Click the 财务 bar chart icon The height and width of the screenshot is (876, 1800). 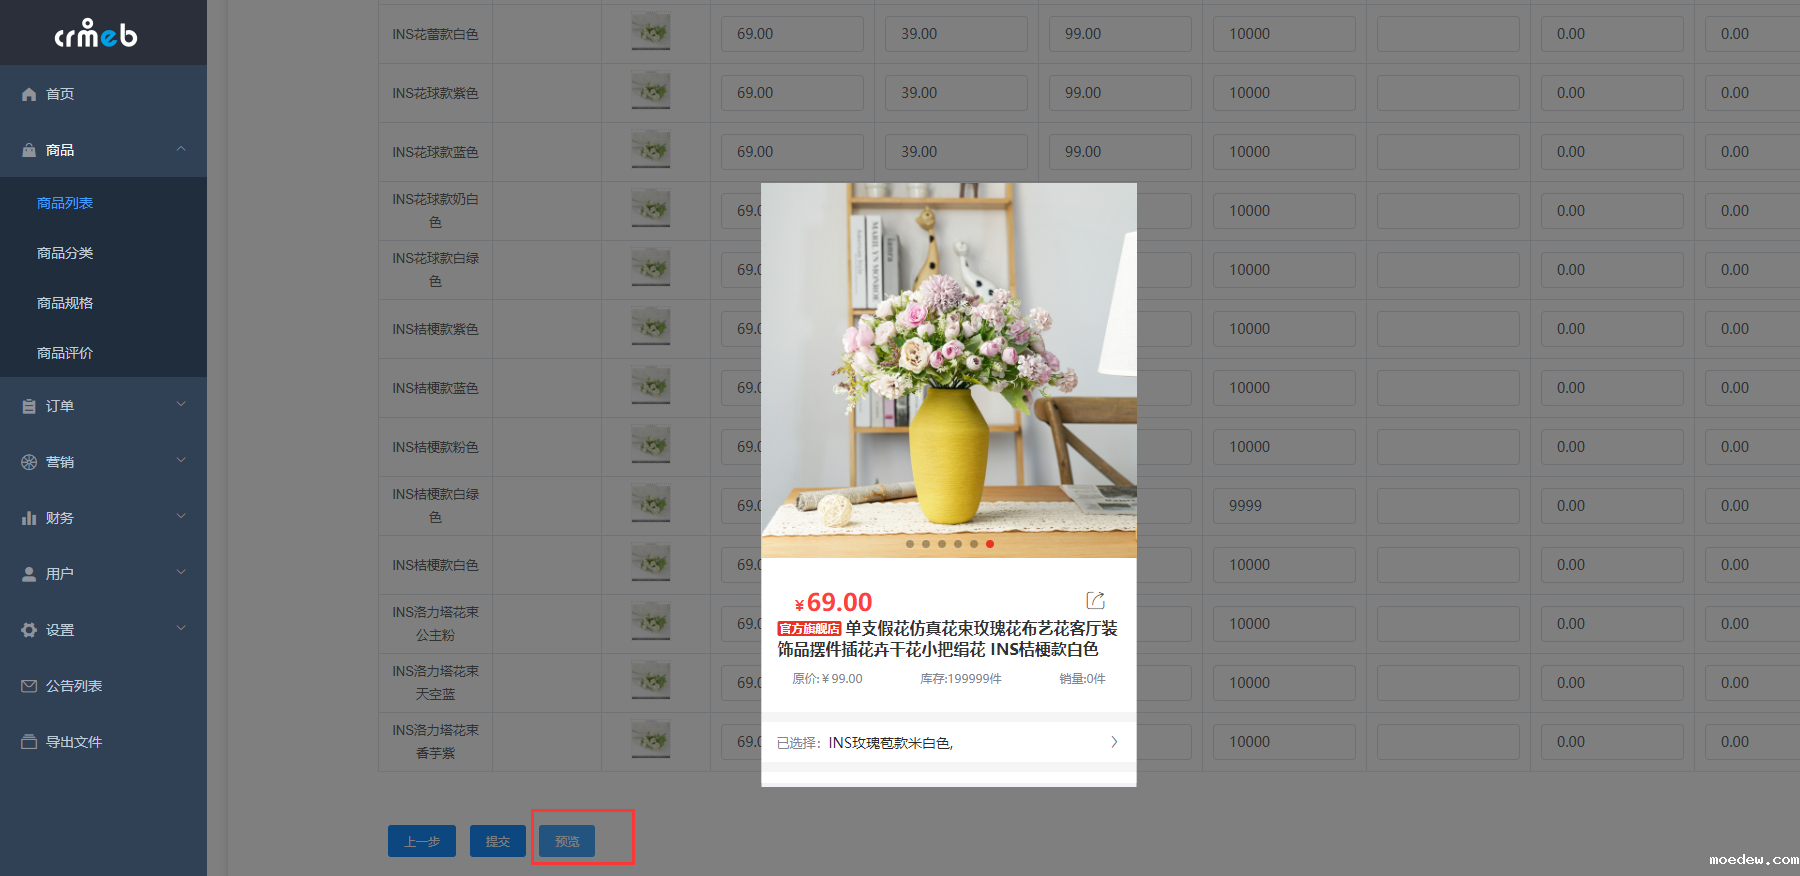click(29, 518)
